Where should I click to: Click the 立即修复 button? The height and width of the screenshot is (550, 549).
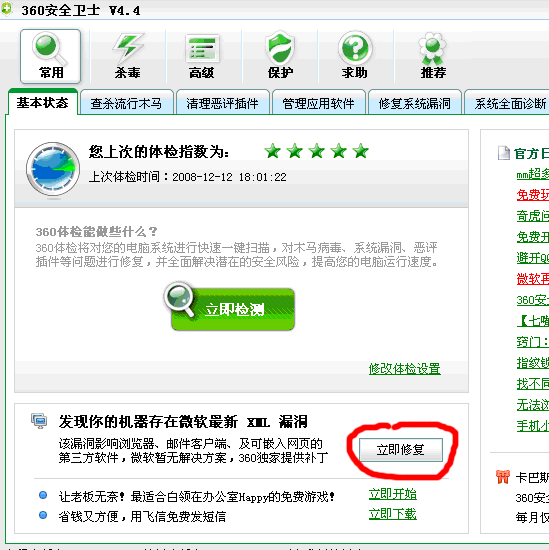pos(401,449)
